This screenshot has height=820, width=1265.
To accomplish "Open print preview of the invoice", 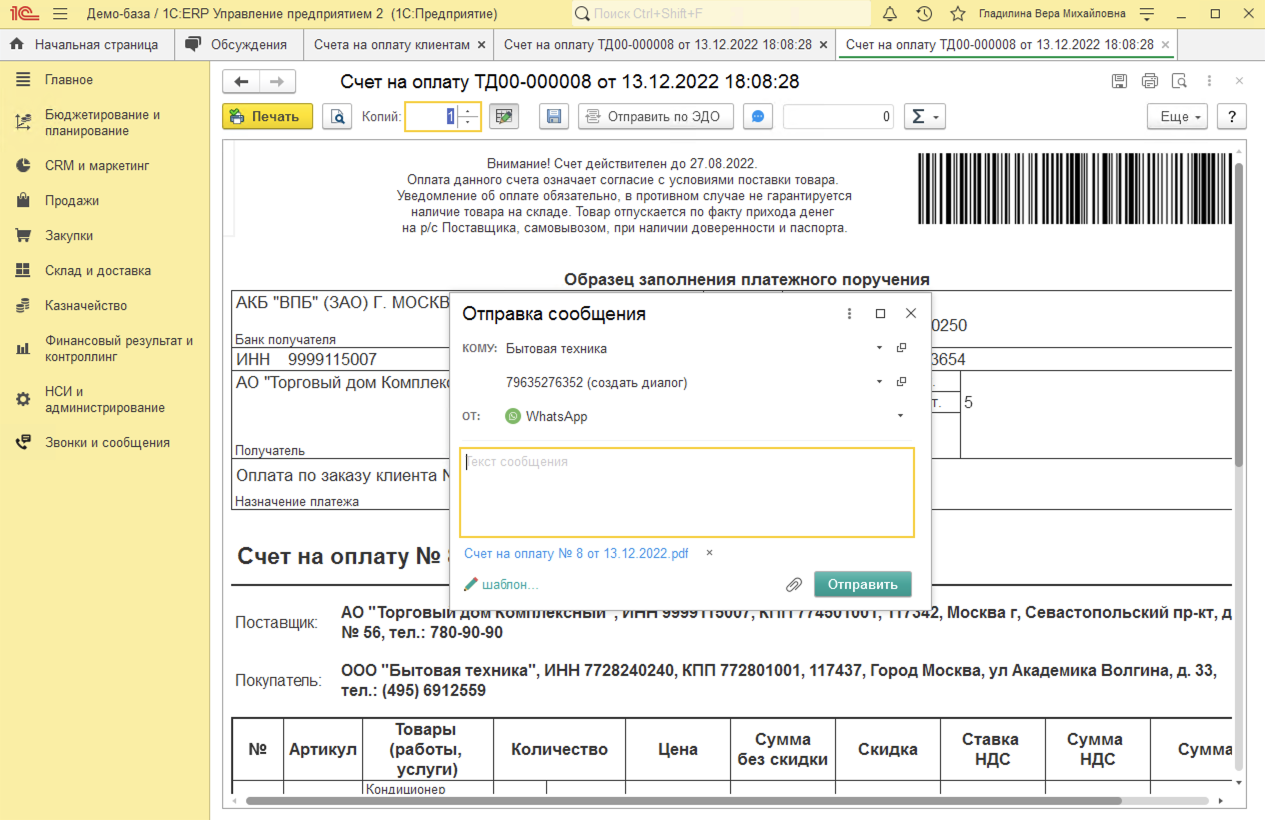I will point(337,116).
